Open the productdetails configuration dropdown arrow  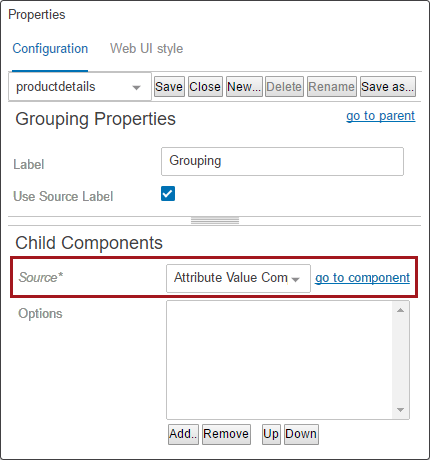click(x=136, y=88)
